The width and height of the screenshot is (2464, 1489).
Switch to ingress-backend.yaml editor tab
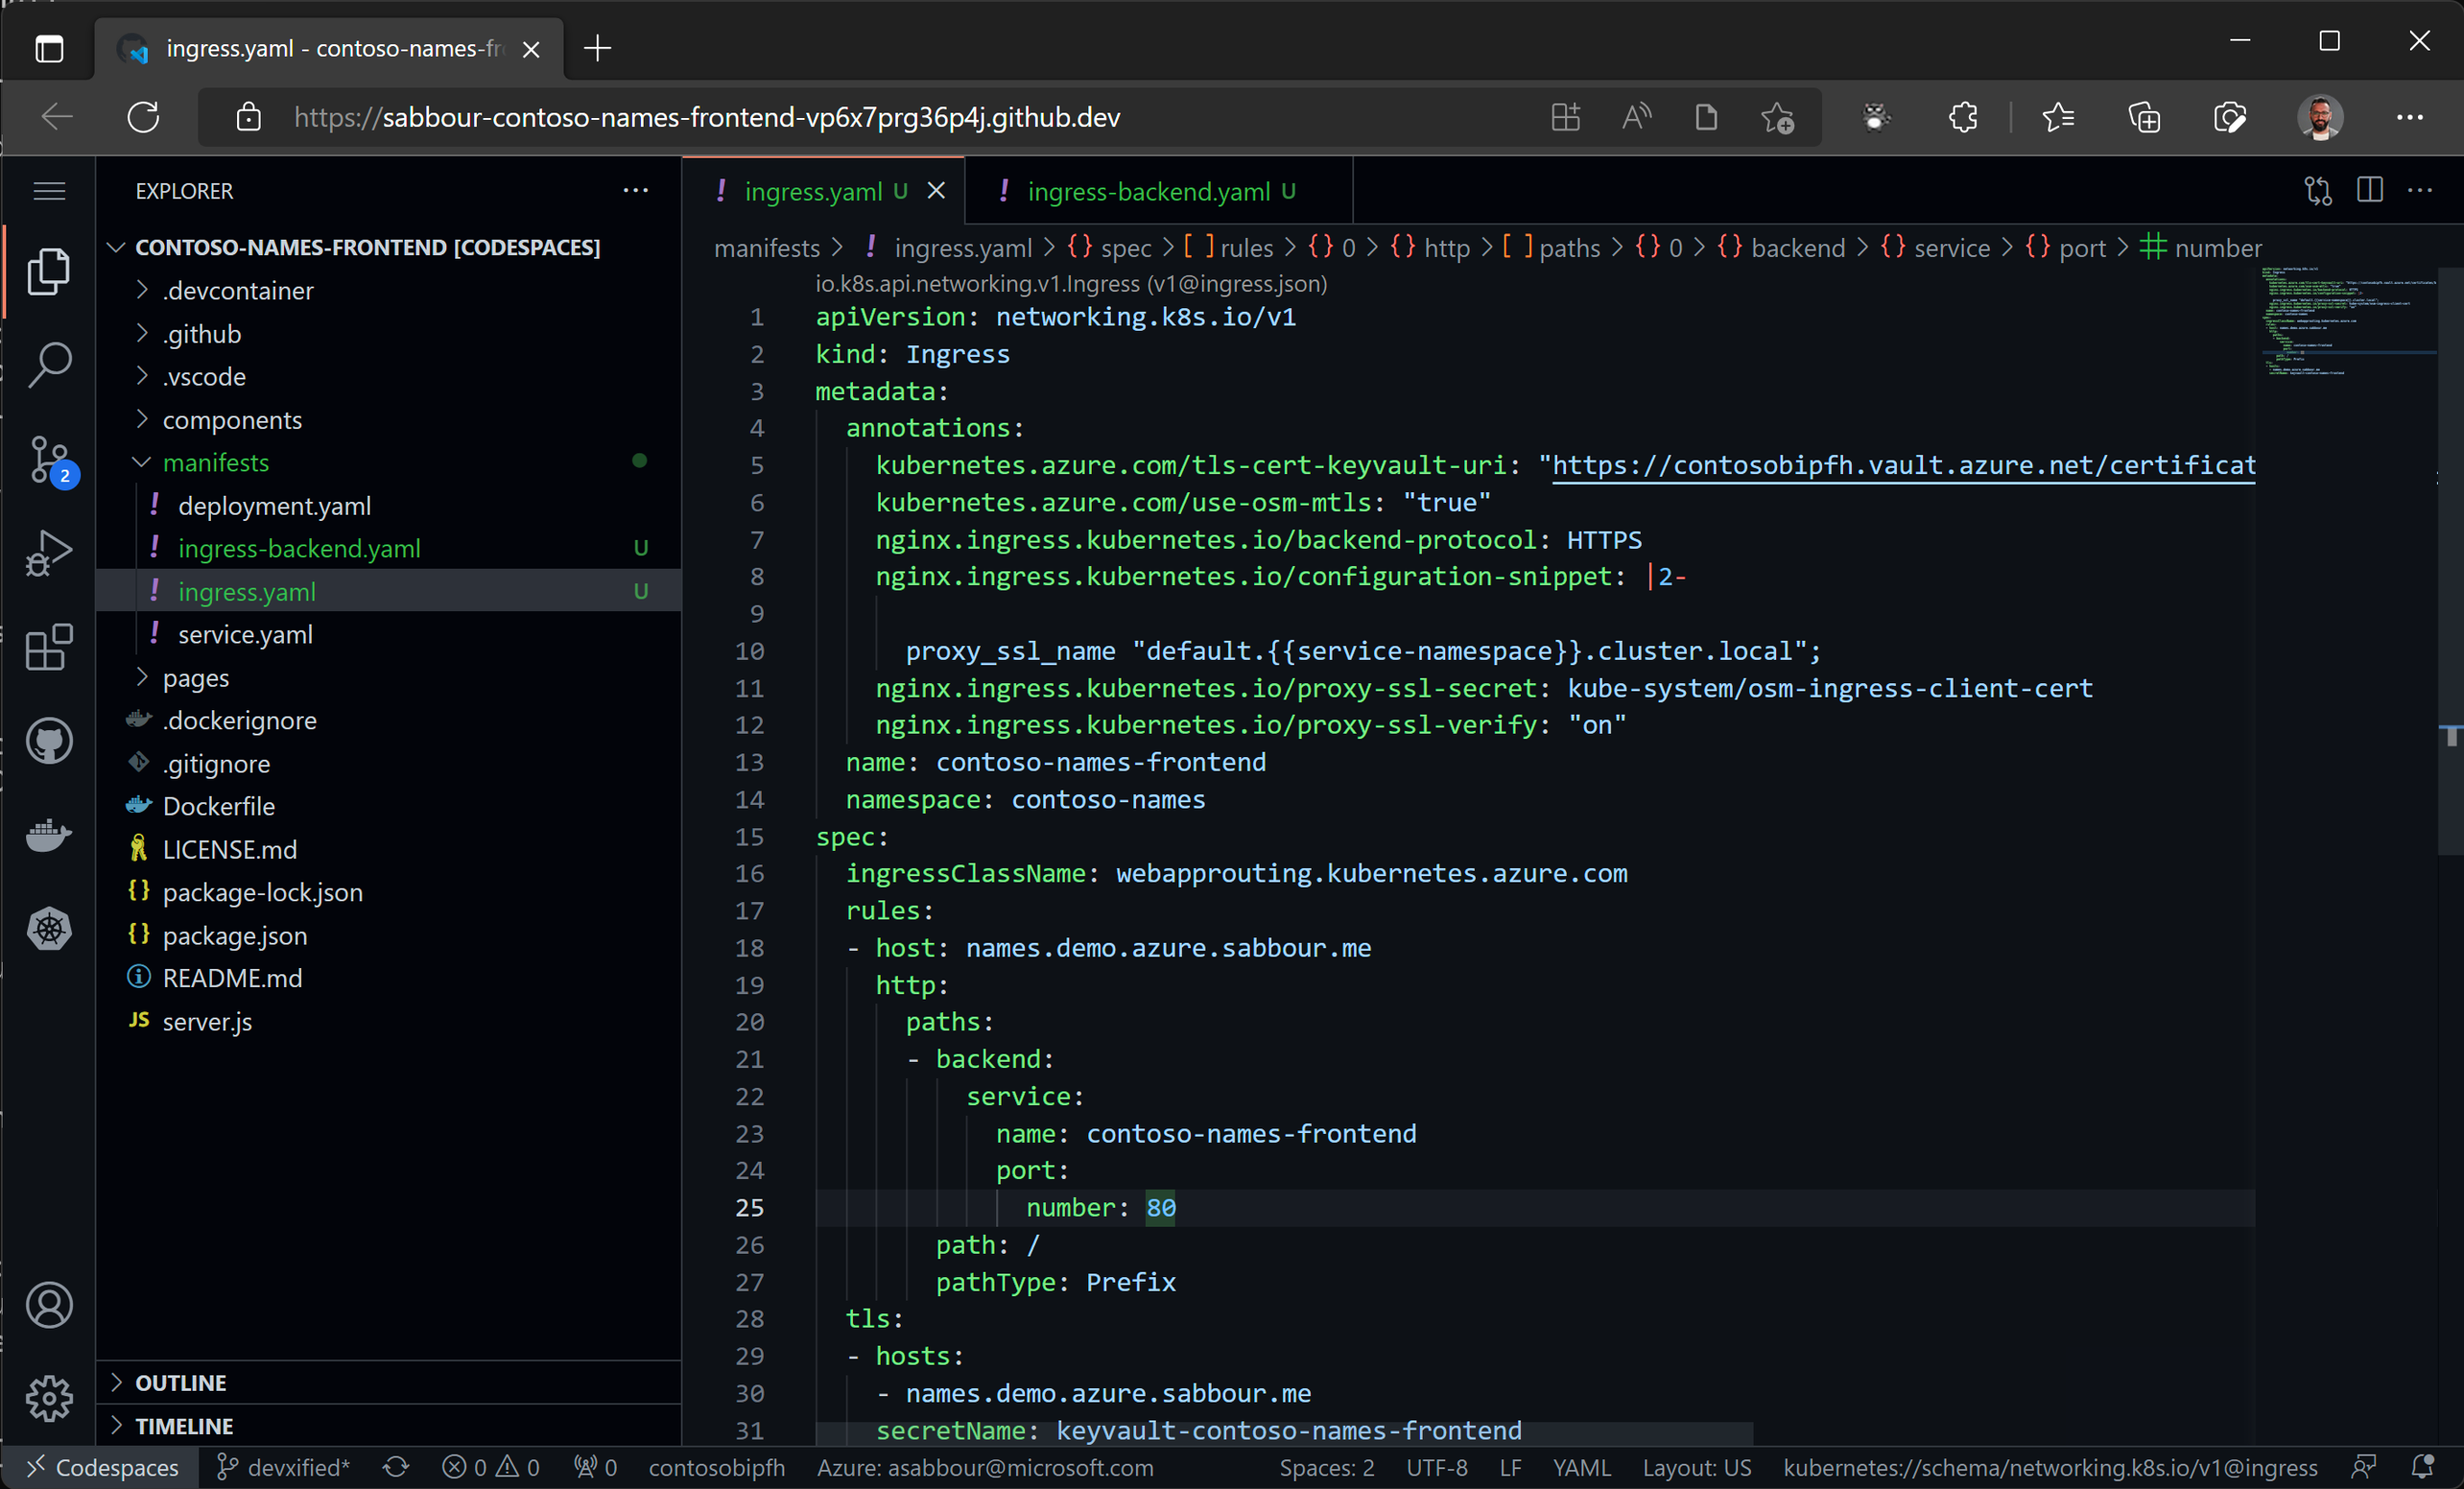1148,191
